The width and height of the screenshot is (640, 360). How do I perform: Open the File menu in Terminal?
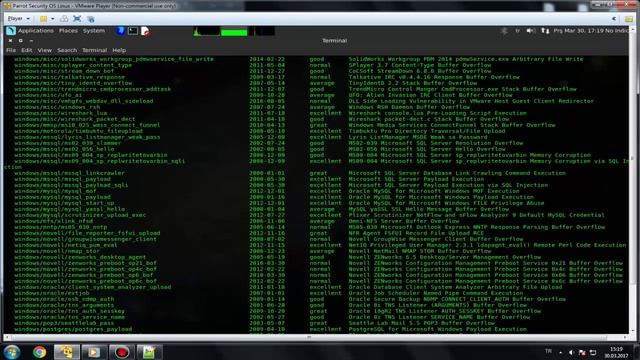[x=11, y=50]
